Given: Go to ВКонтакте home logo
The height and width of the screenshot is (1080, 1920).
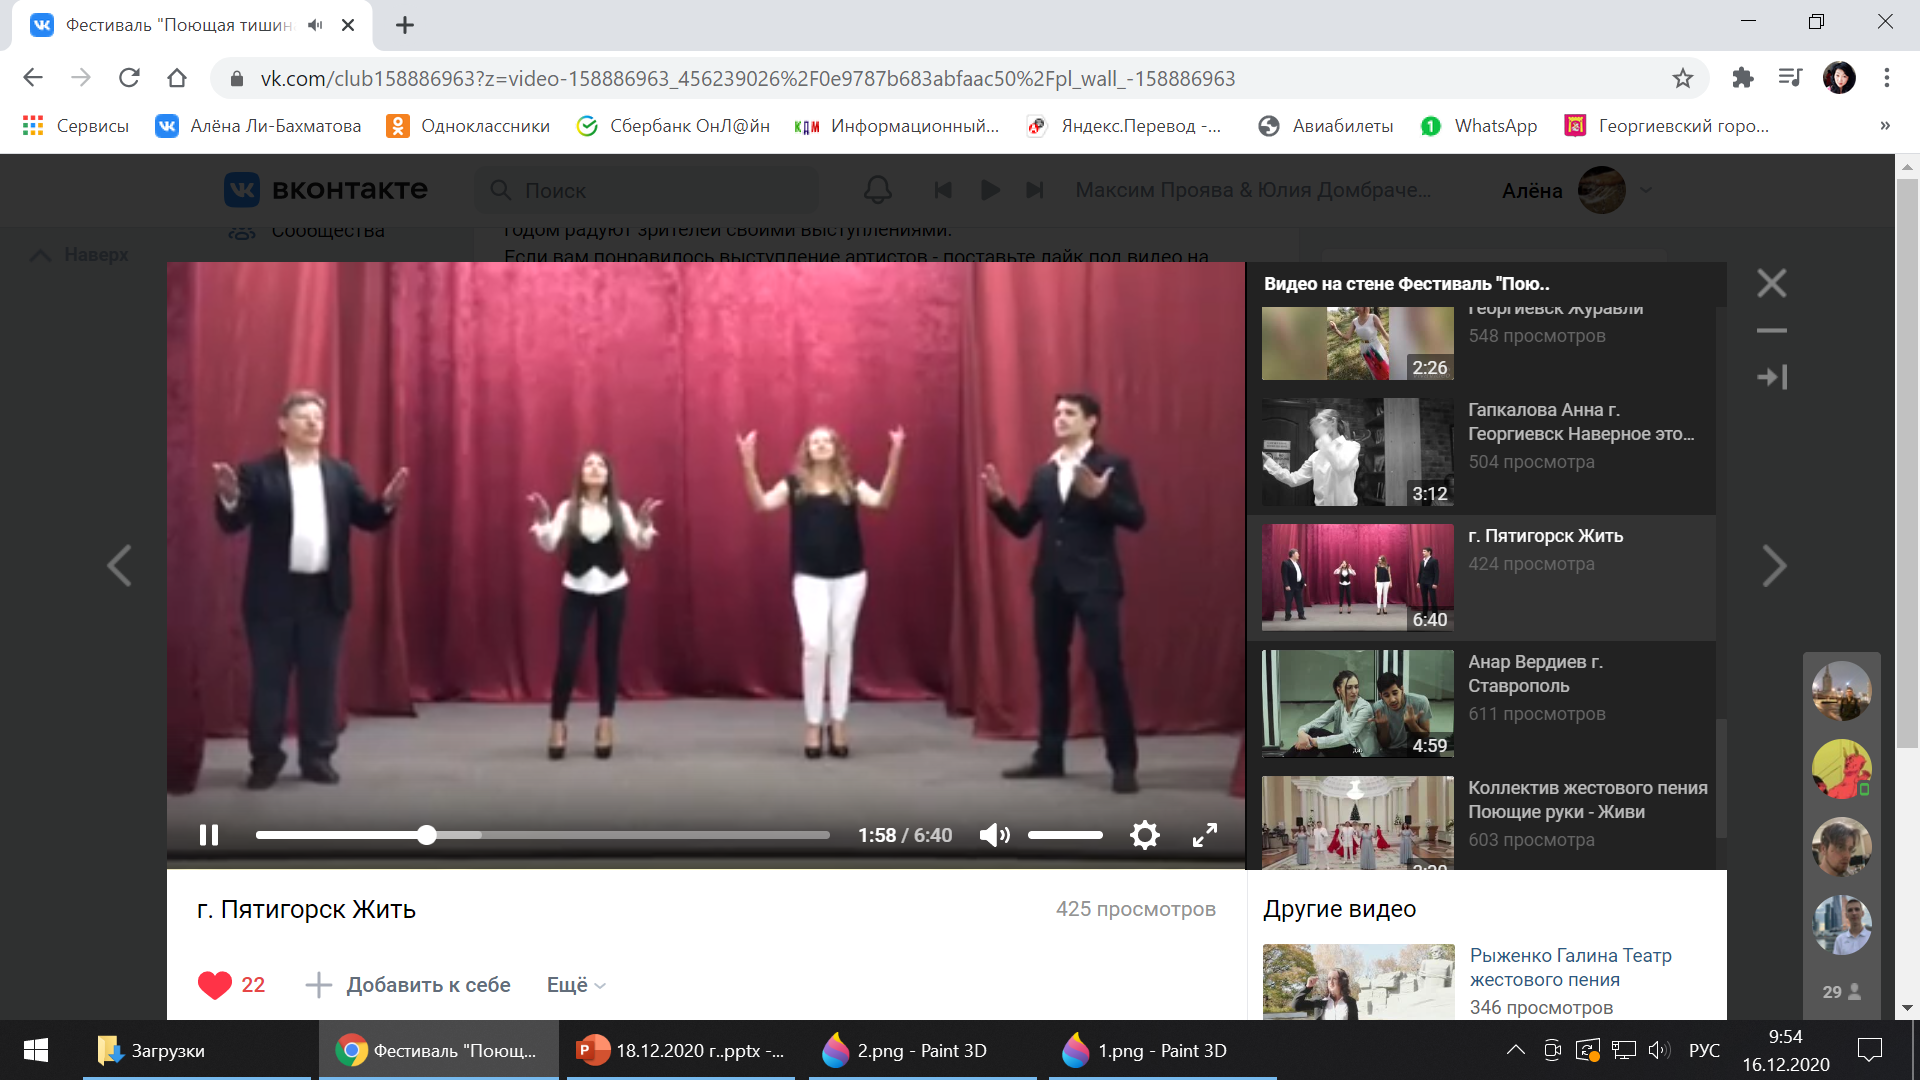Looking at the screenshot, I should [x=327, y=190].
